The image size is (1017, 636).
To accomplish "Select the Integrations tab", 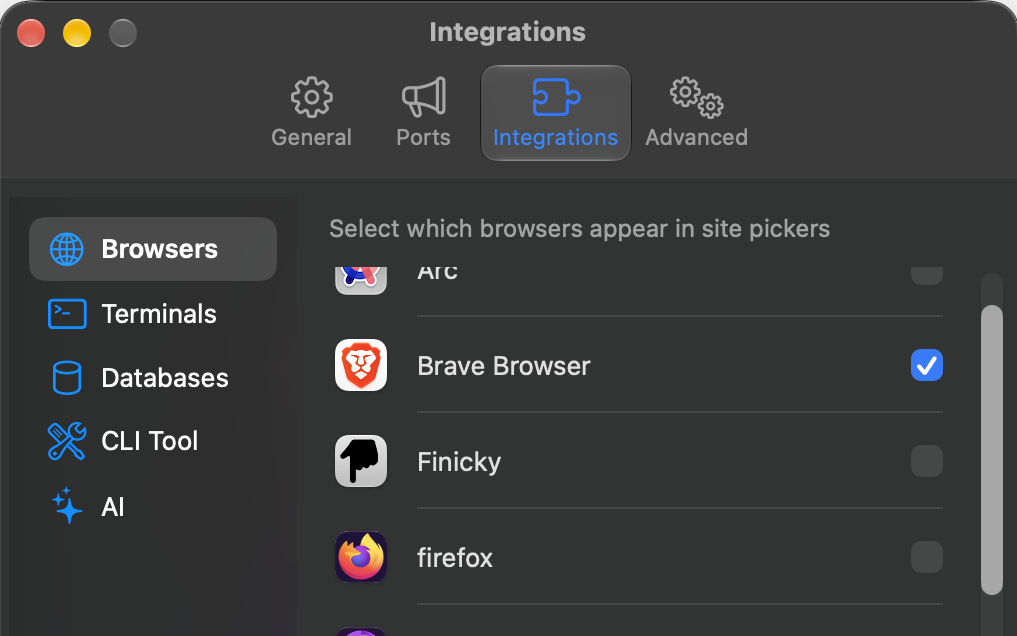I will click(x=556, y=113).
